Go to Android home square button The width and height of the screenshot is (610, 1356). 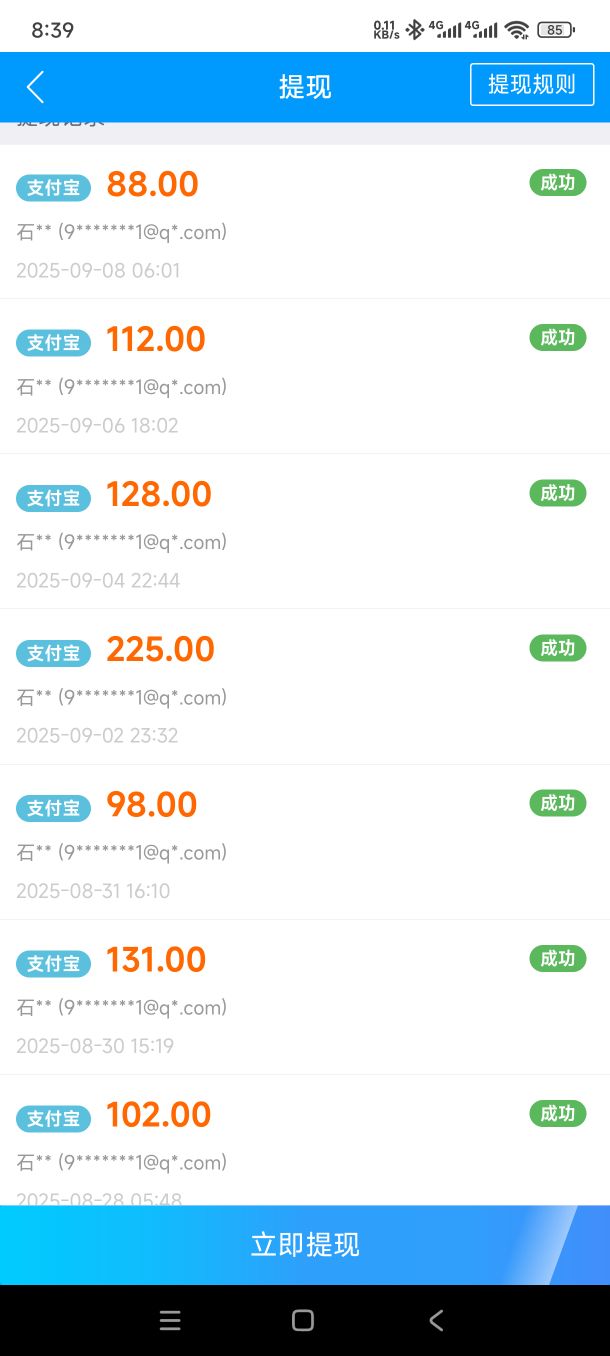pyautogui.click(x=303, y=1320)
